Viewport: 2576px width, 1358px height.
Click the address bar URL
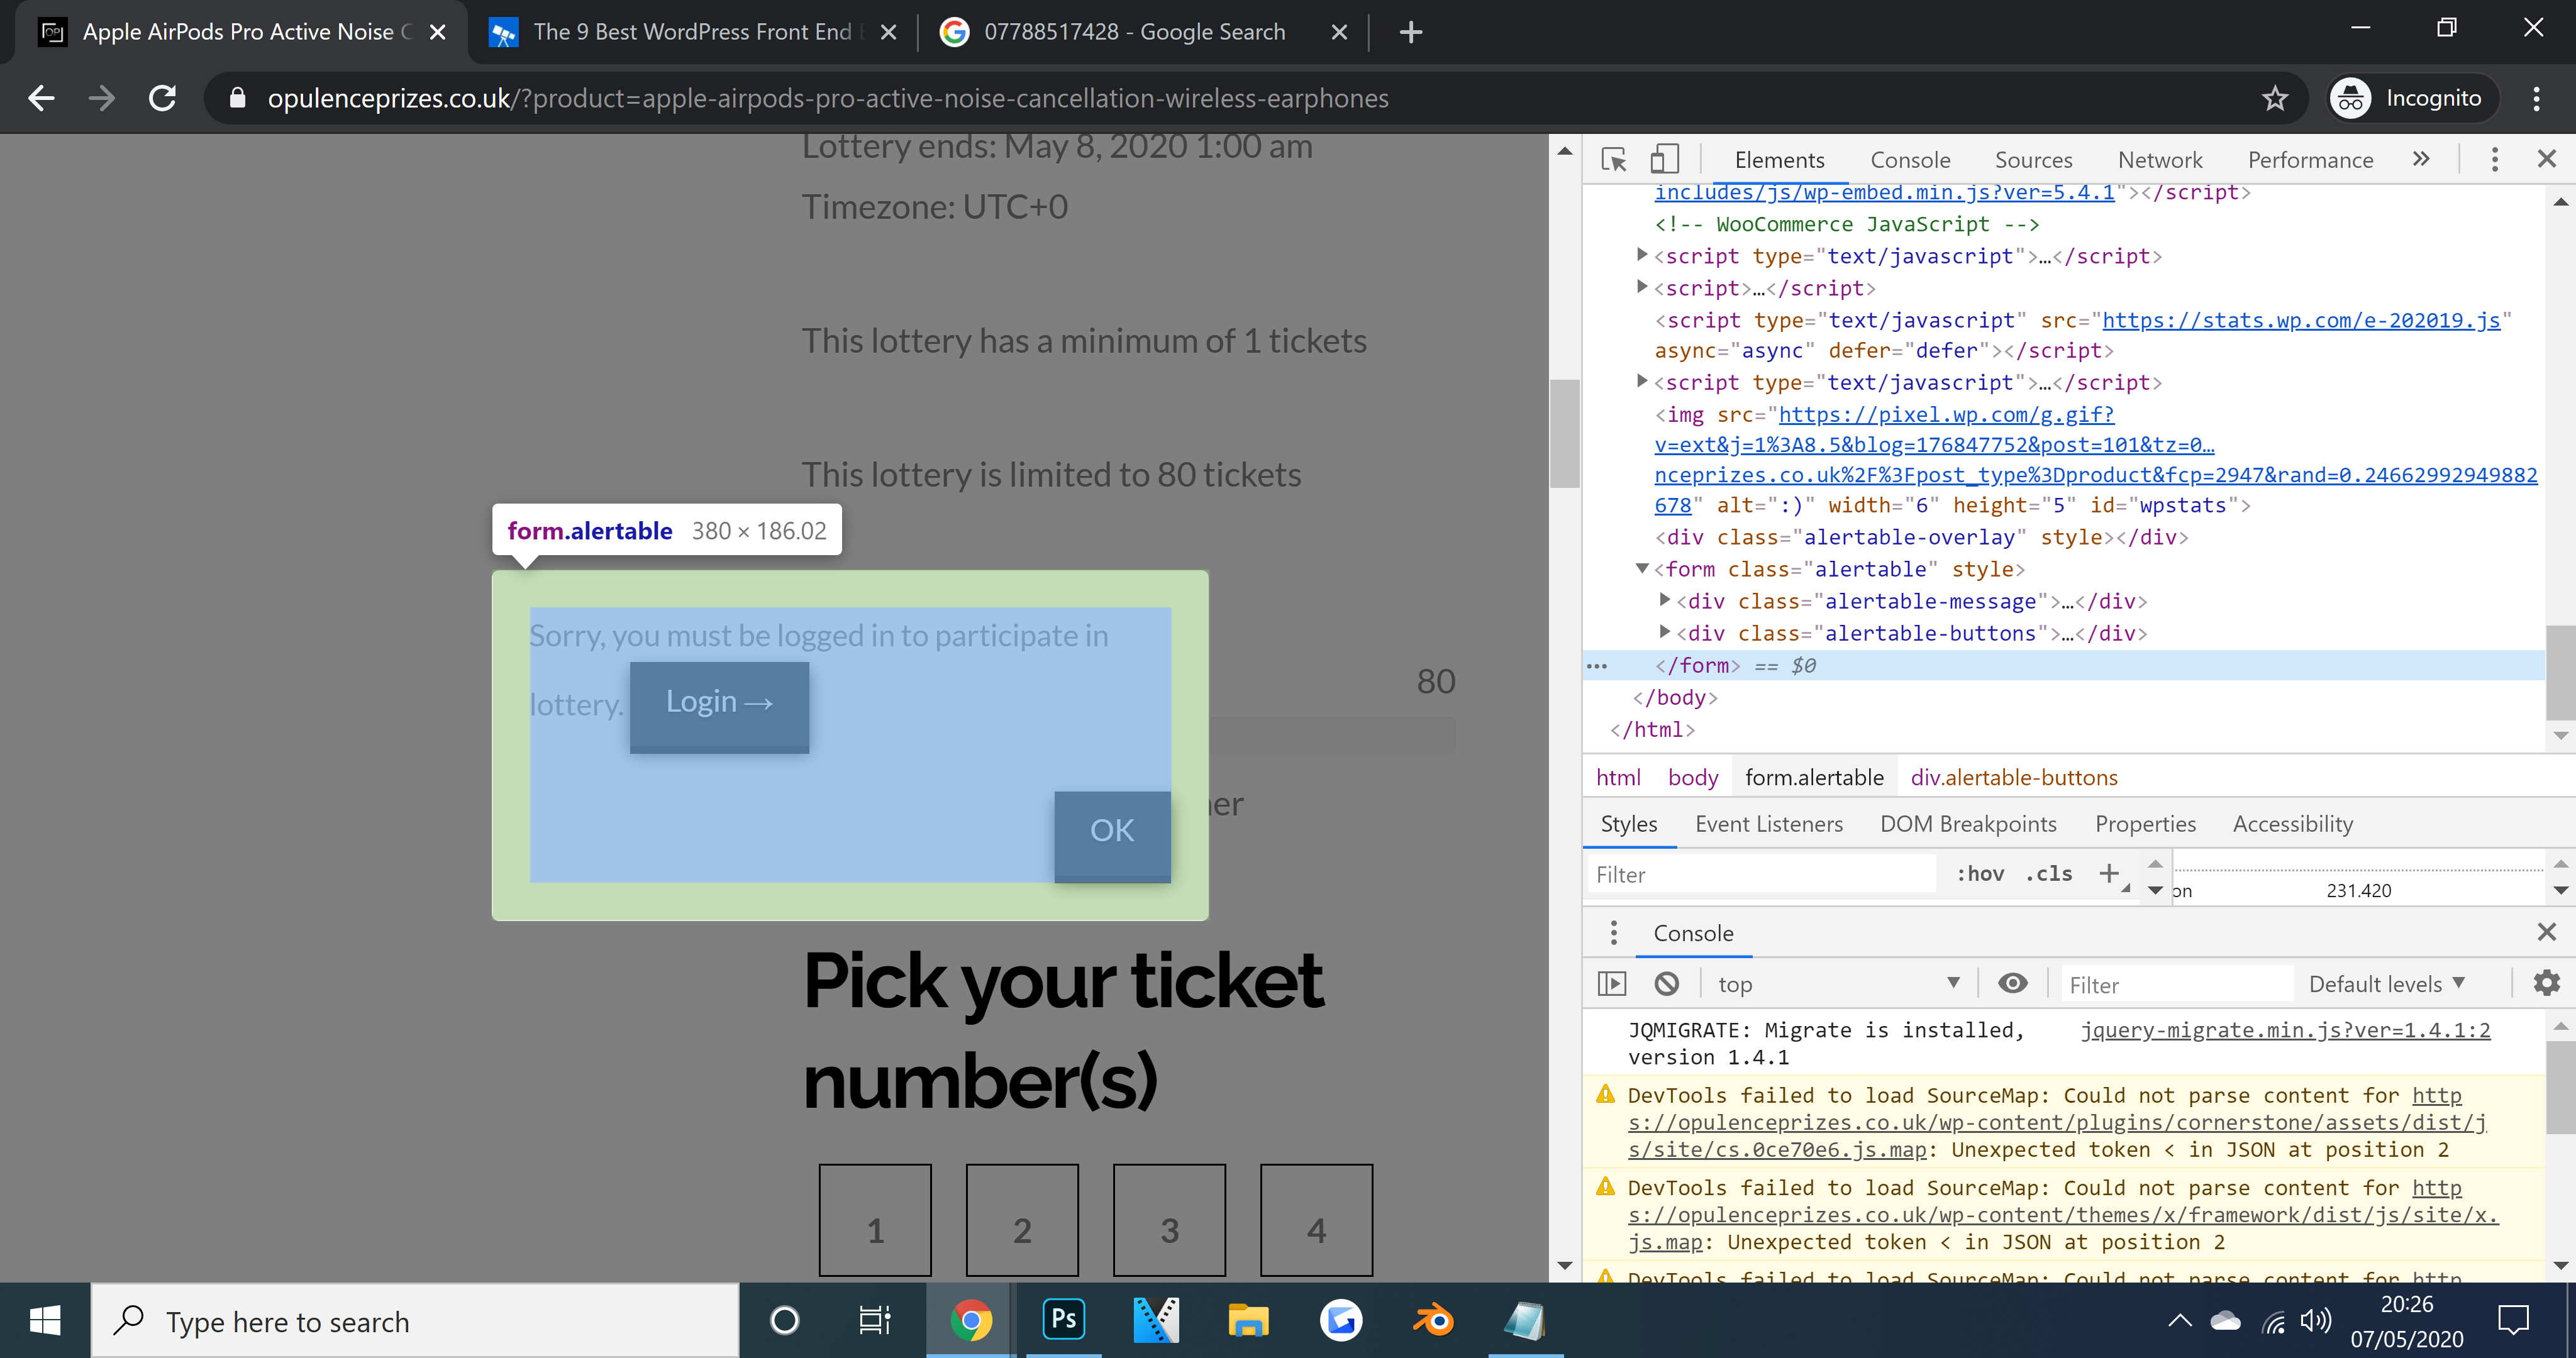[x=828, y=98]
